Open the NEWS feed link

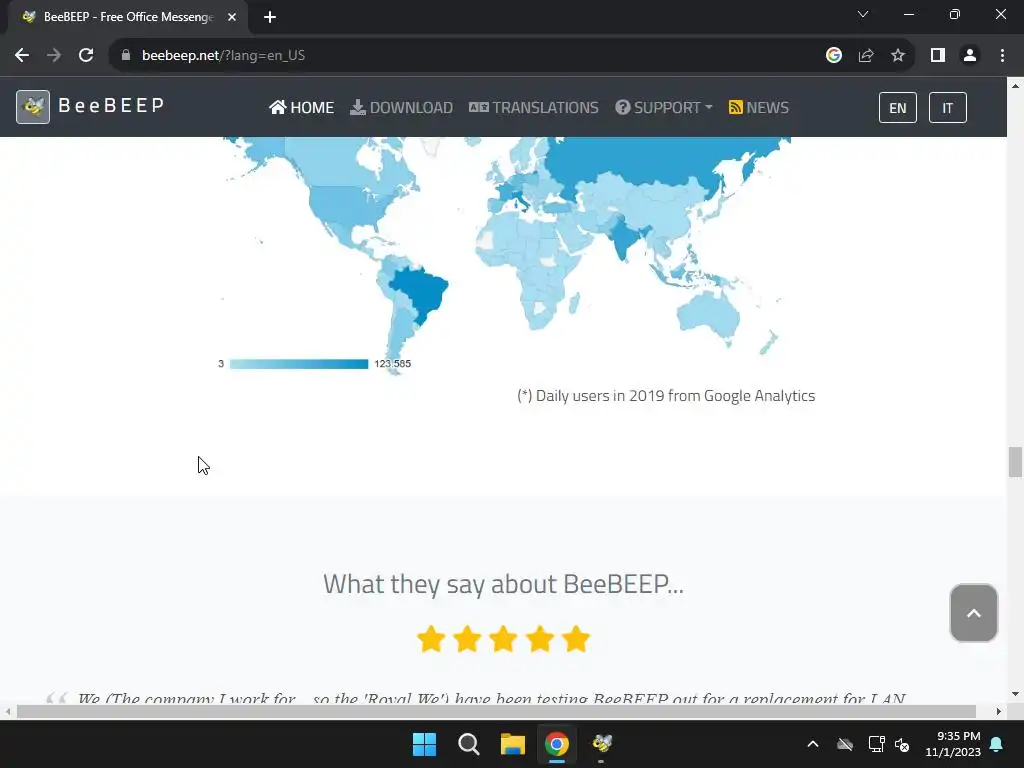click(x=759, y=107)
